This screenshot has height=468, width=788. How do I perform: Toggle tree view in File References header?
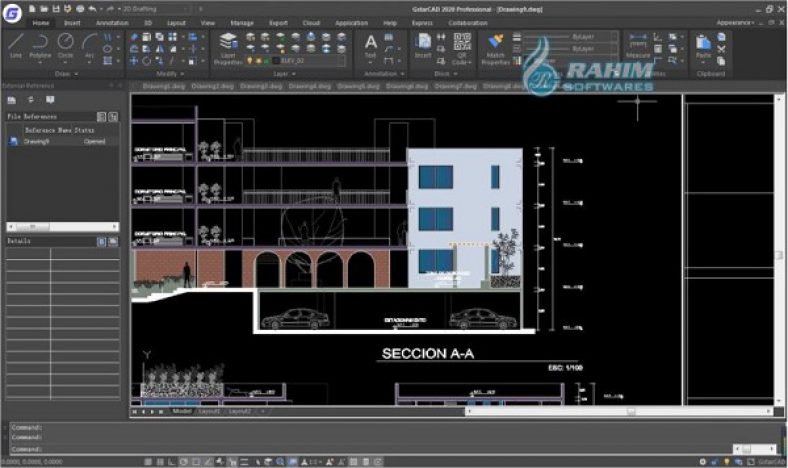click(x=113, y=117)
